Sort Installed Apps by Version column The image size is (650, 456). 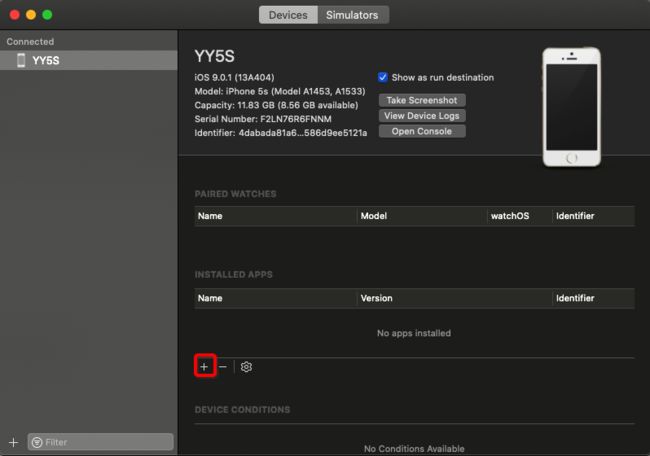454,298
